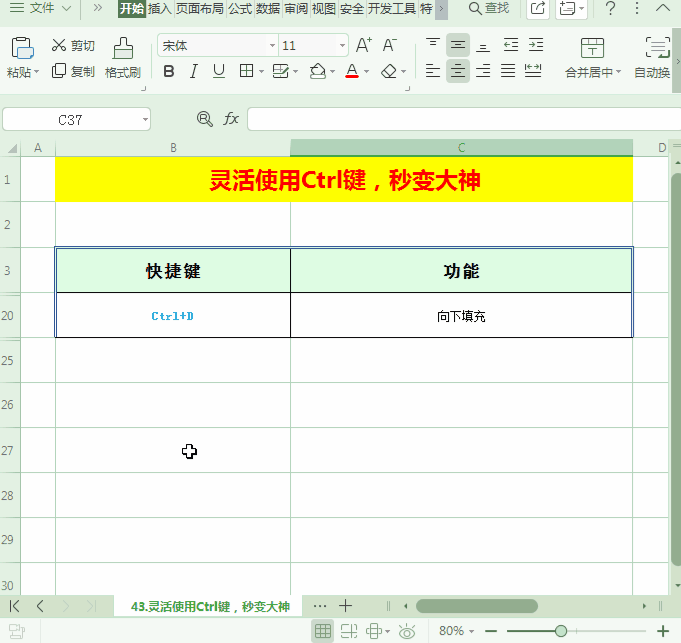This screenshot has height=643, width=681.
Task: Toggle eye protection mode icon
Action: [407, 631]
